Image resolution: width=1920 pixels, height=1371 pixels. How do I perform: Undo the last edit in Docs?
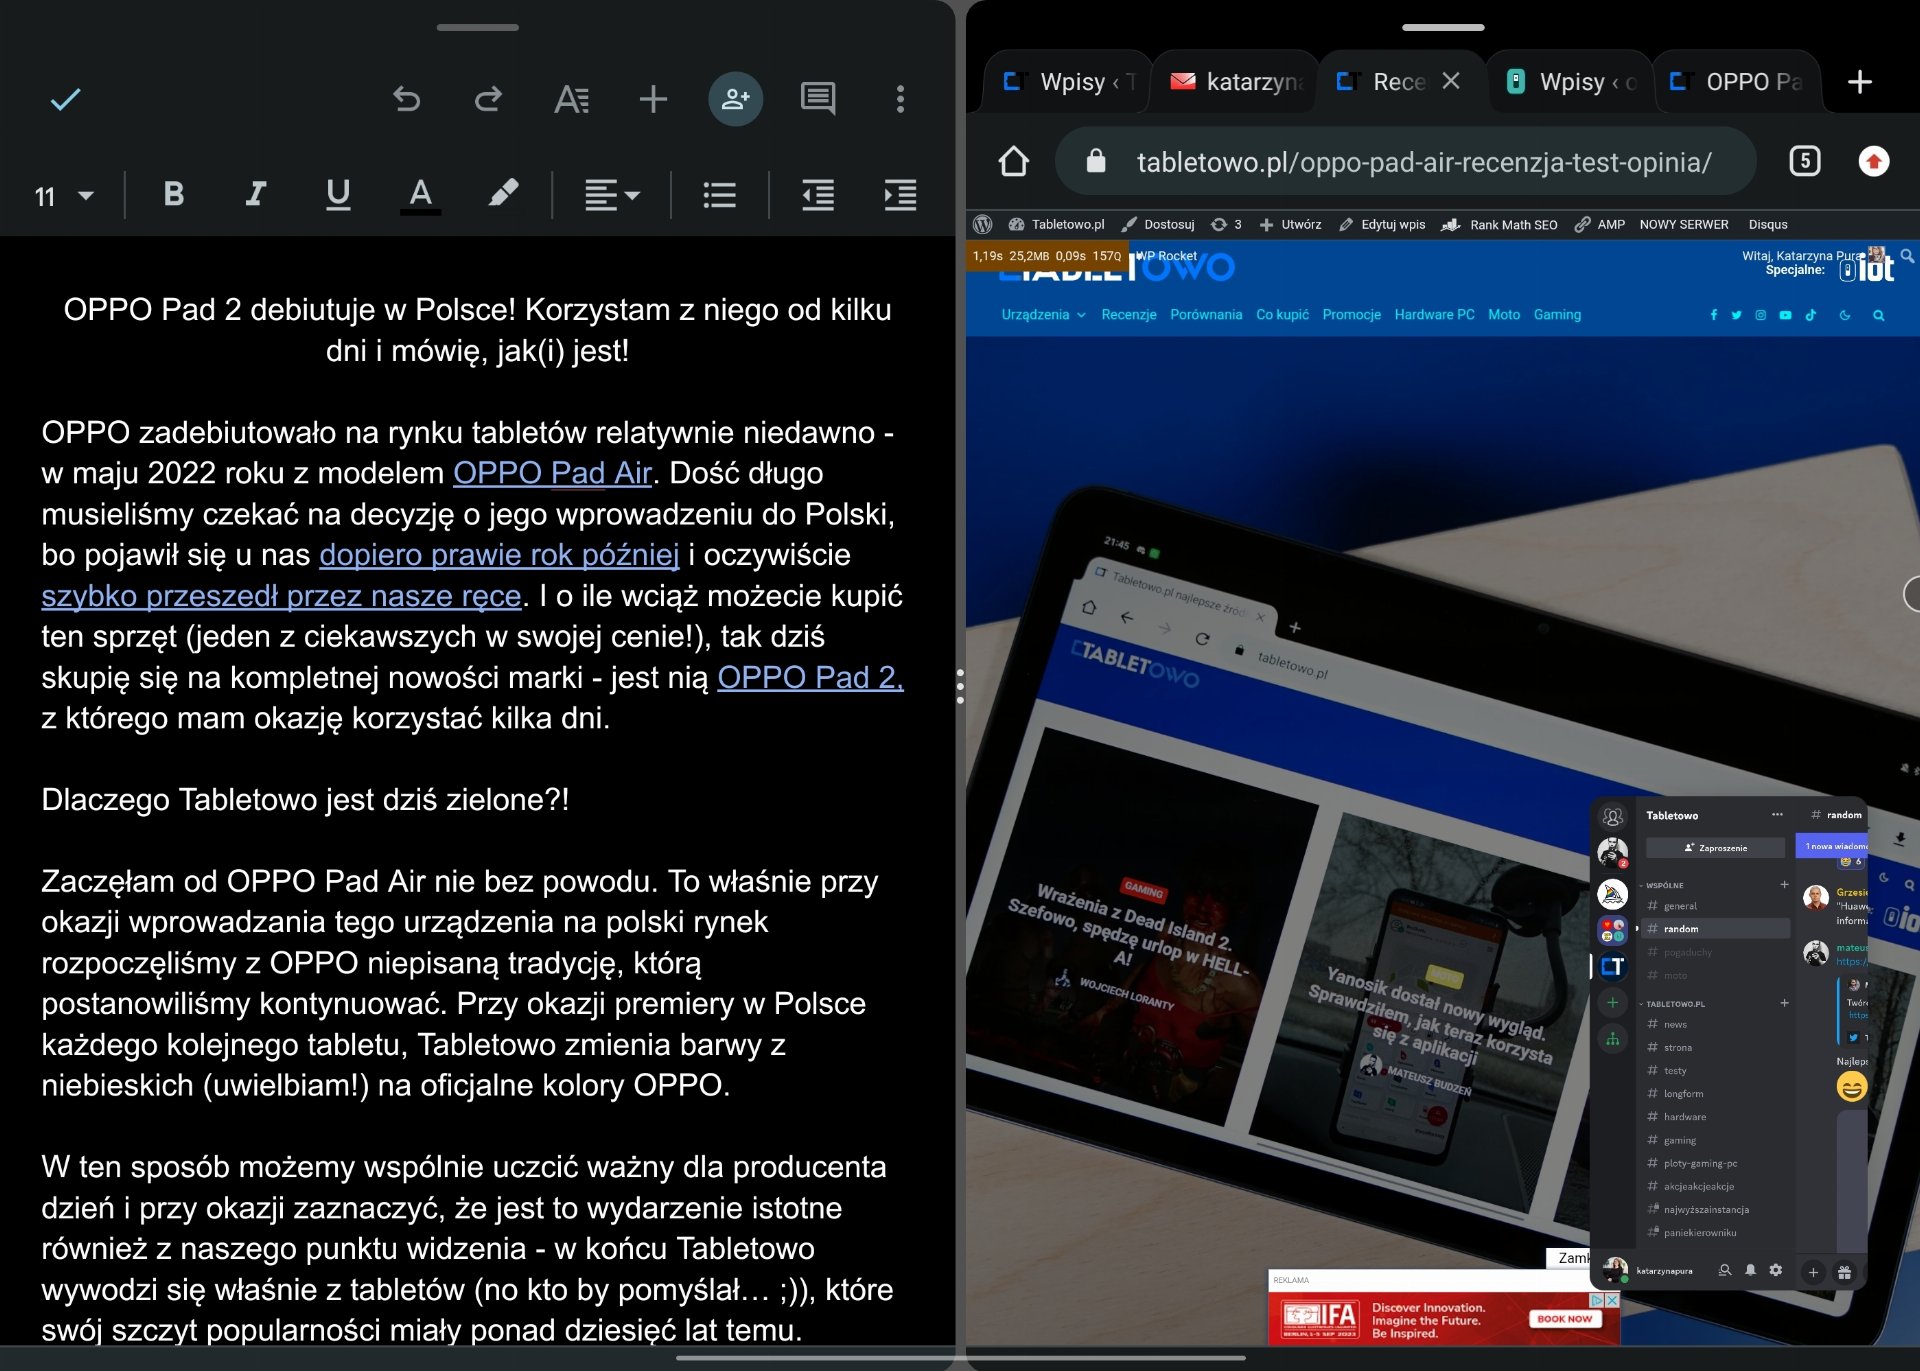tap(406, 99)
